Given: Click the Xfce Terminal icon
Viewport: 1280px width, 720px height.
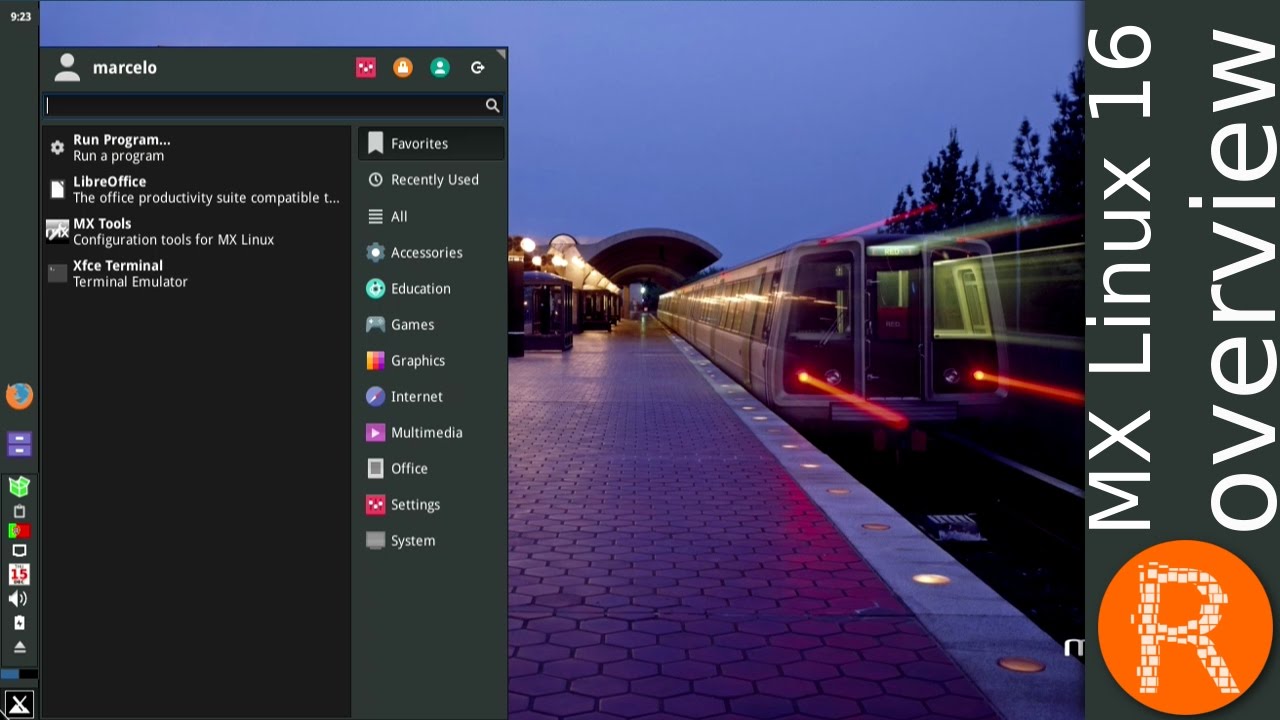Looking at the screenshot, I should coord(57,273).
